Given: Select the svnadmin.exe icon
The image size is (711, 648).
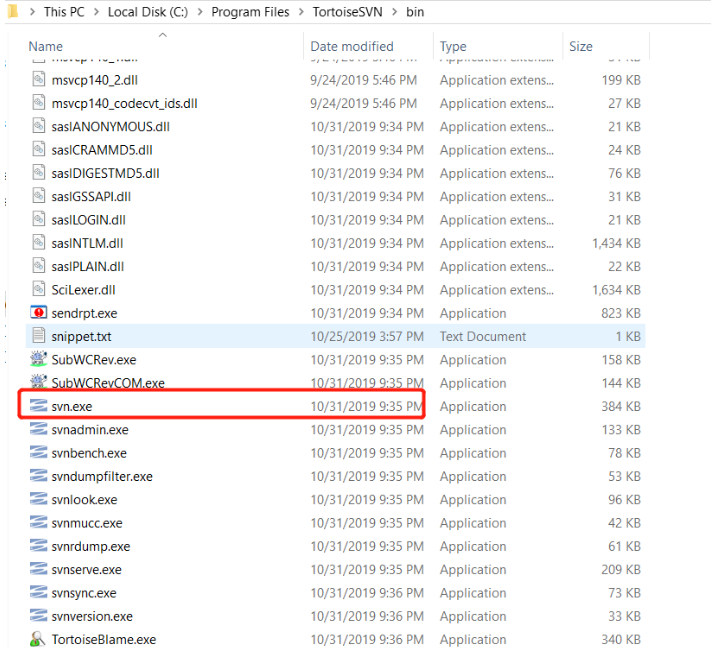Looking at the screenshot, I should pos(38,430).
